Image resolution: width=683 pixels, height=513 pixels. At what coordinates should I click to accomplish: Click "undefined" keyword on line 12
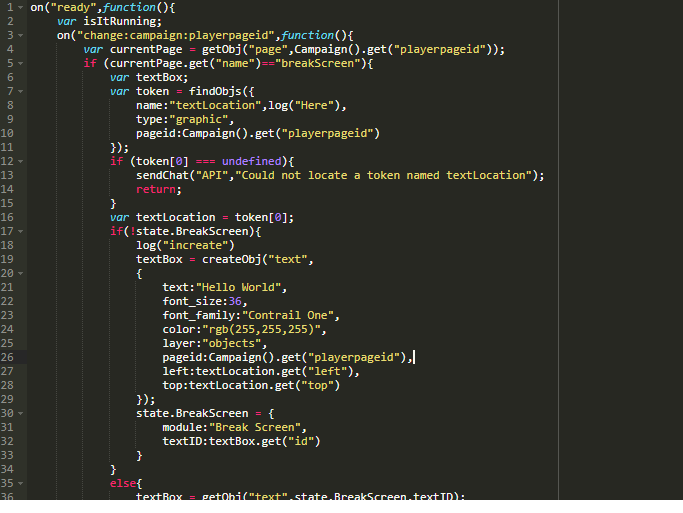[252, 161]
